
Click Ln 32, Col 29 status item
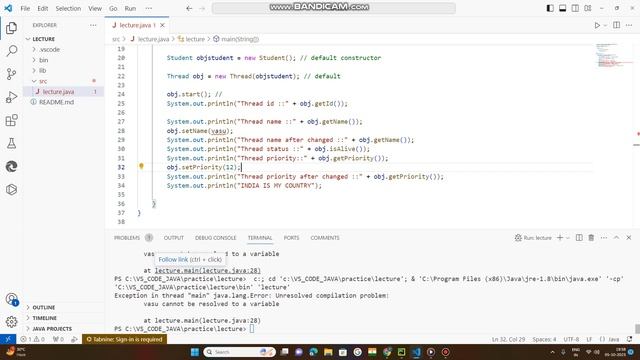pos(509,339)
